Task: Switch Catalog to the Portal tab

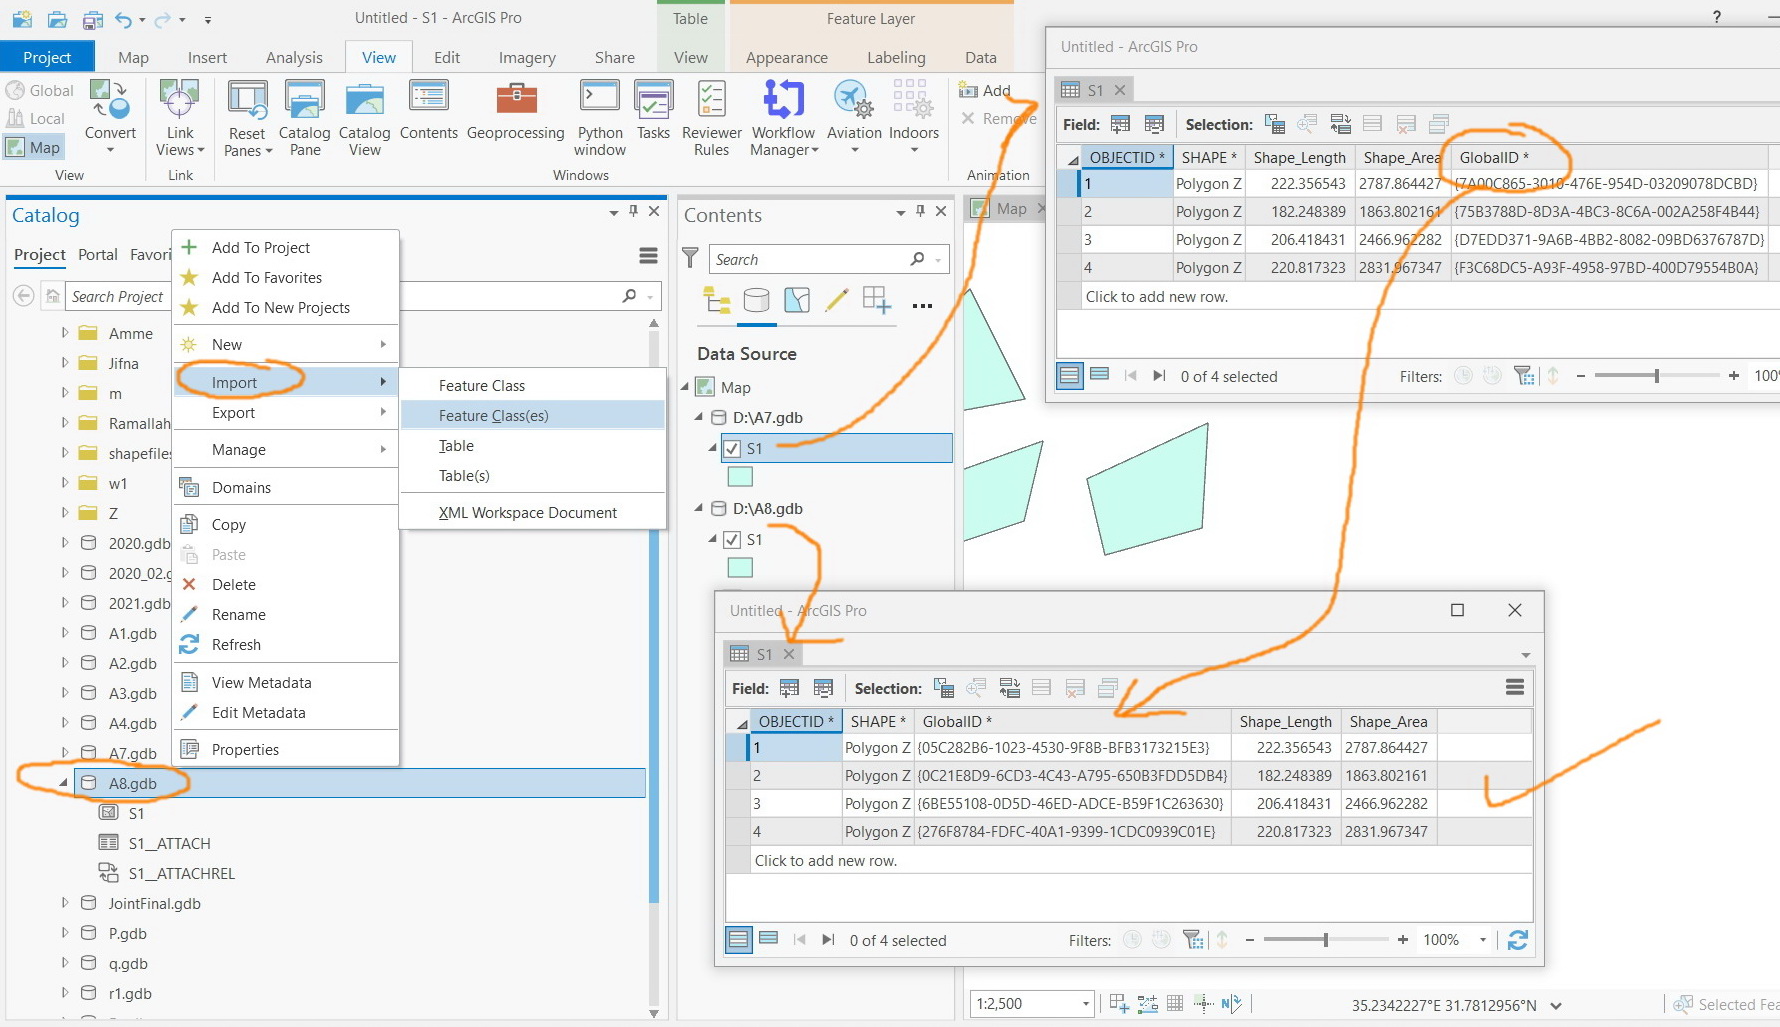Action: (x=98, y=254)
